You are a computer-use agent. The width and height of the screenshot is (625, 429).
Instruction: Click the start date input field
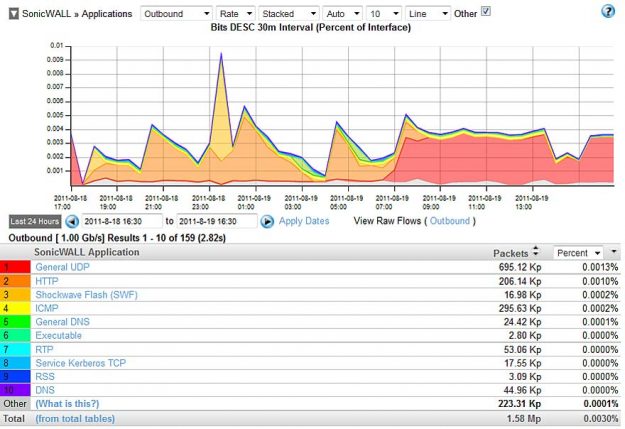(x=121, y=221)
